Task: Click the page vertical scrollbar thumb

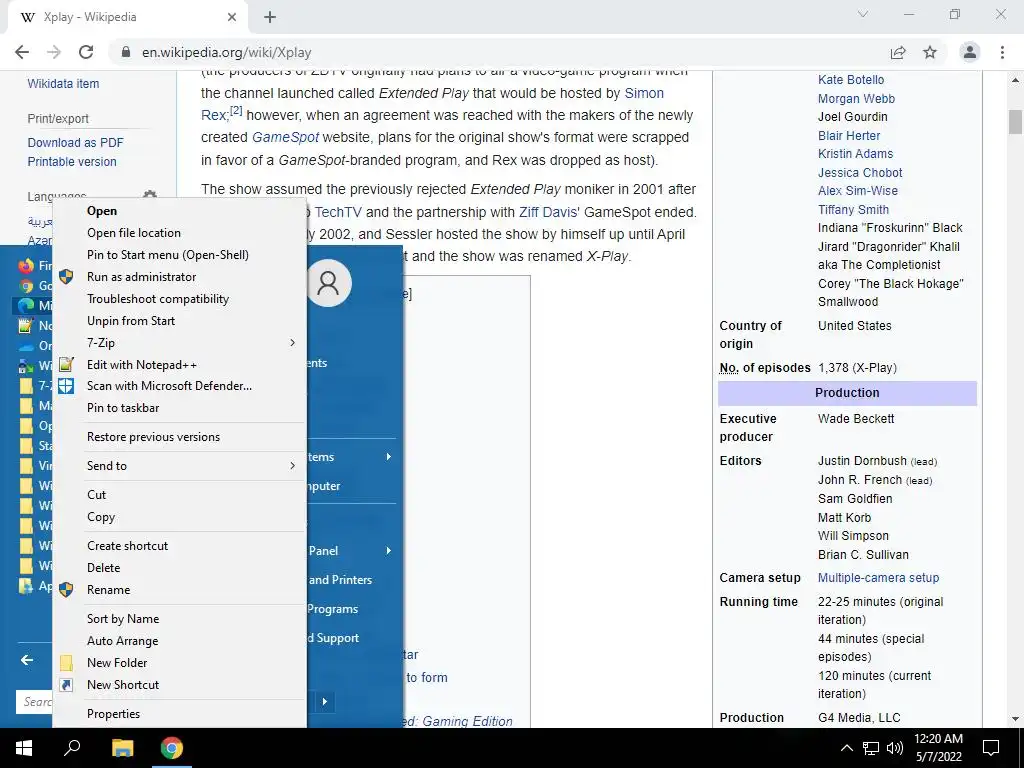Action: [1015, 122]
